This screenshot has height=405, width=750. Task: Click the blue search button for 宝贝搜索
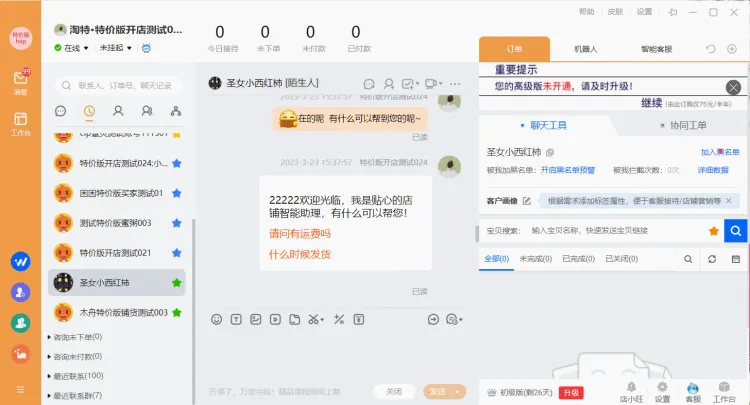click(735, 231)
